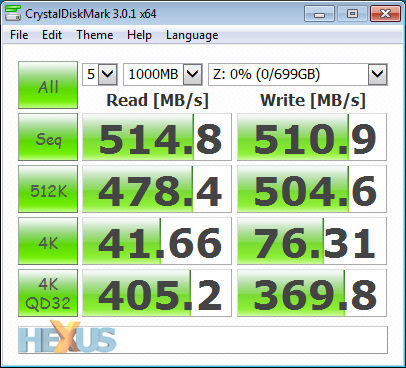Close the CrystalDiskMark window

(385, 14)
